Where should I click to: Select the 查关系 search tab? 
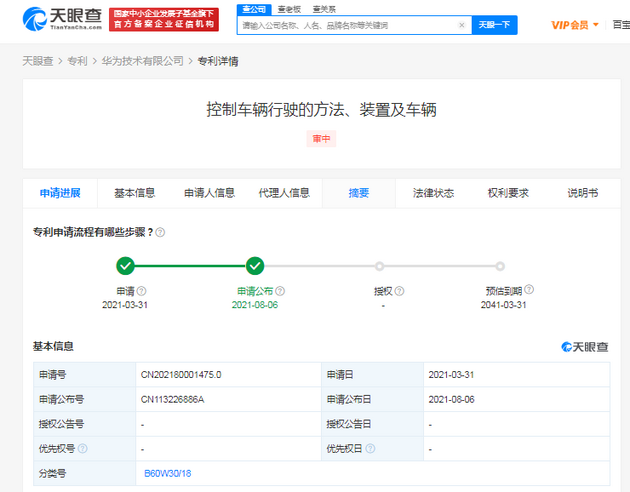click(x=324, y=9)
